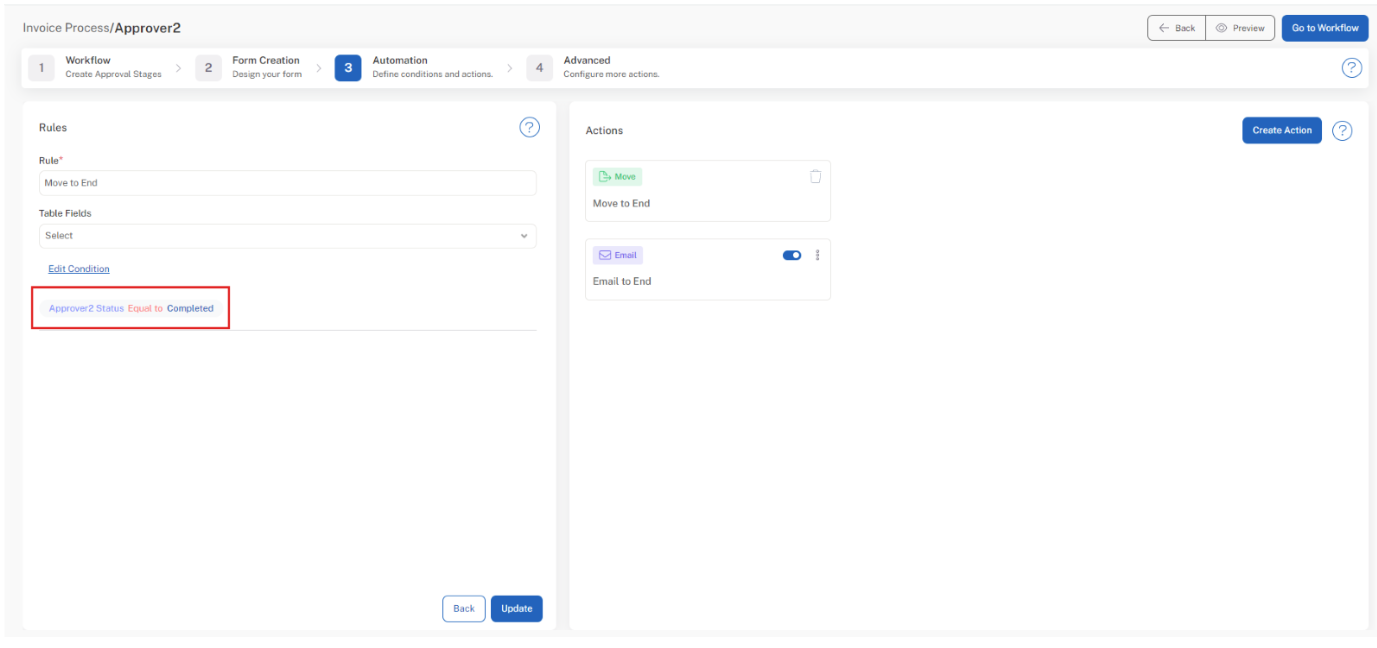Click the Rule name input field
This screenshot has height=648, width=1377.
[287, 183]
